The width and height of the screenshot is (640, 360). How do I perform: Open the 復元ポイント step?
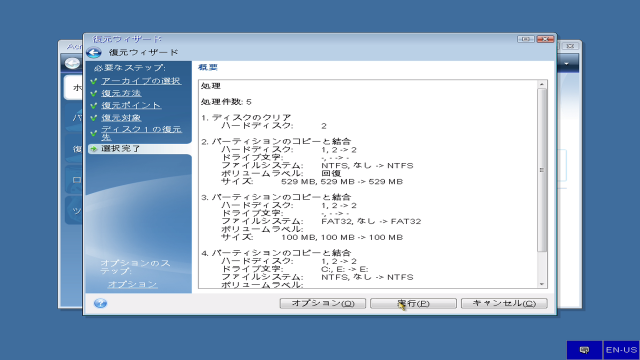(x=131, y=105)
